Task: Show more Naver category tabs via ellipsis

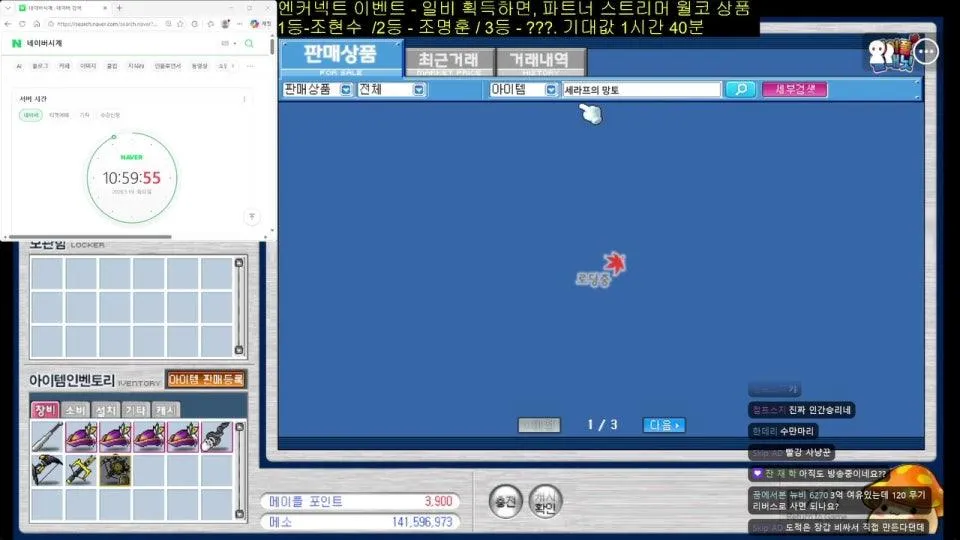Action: 250,66
